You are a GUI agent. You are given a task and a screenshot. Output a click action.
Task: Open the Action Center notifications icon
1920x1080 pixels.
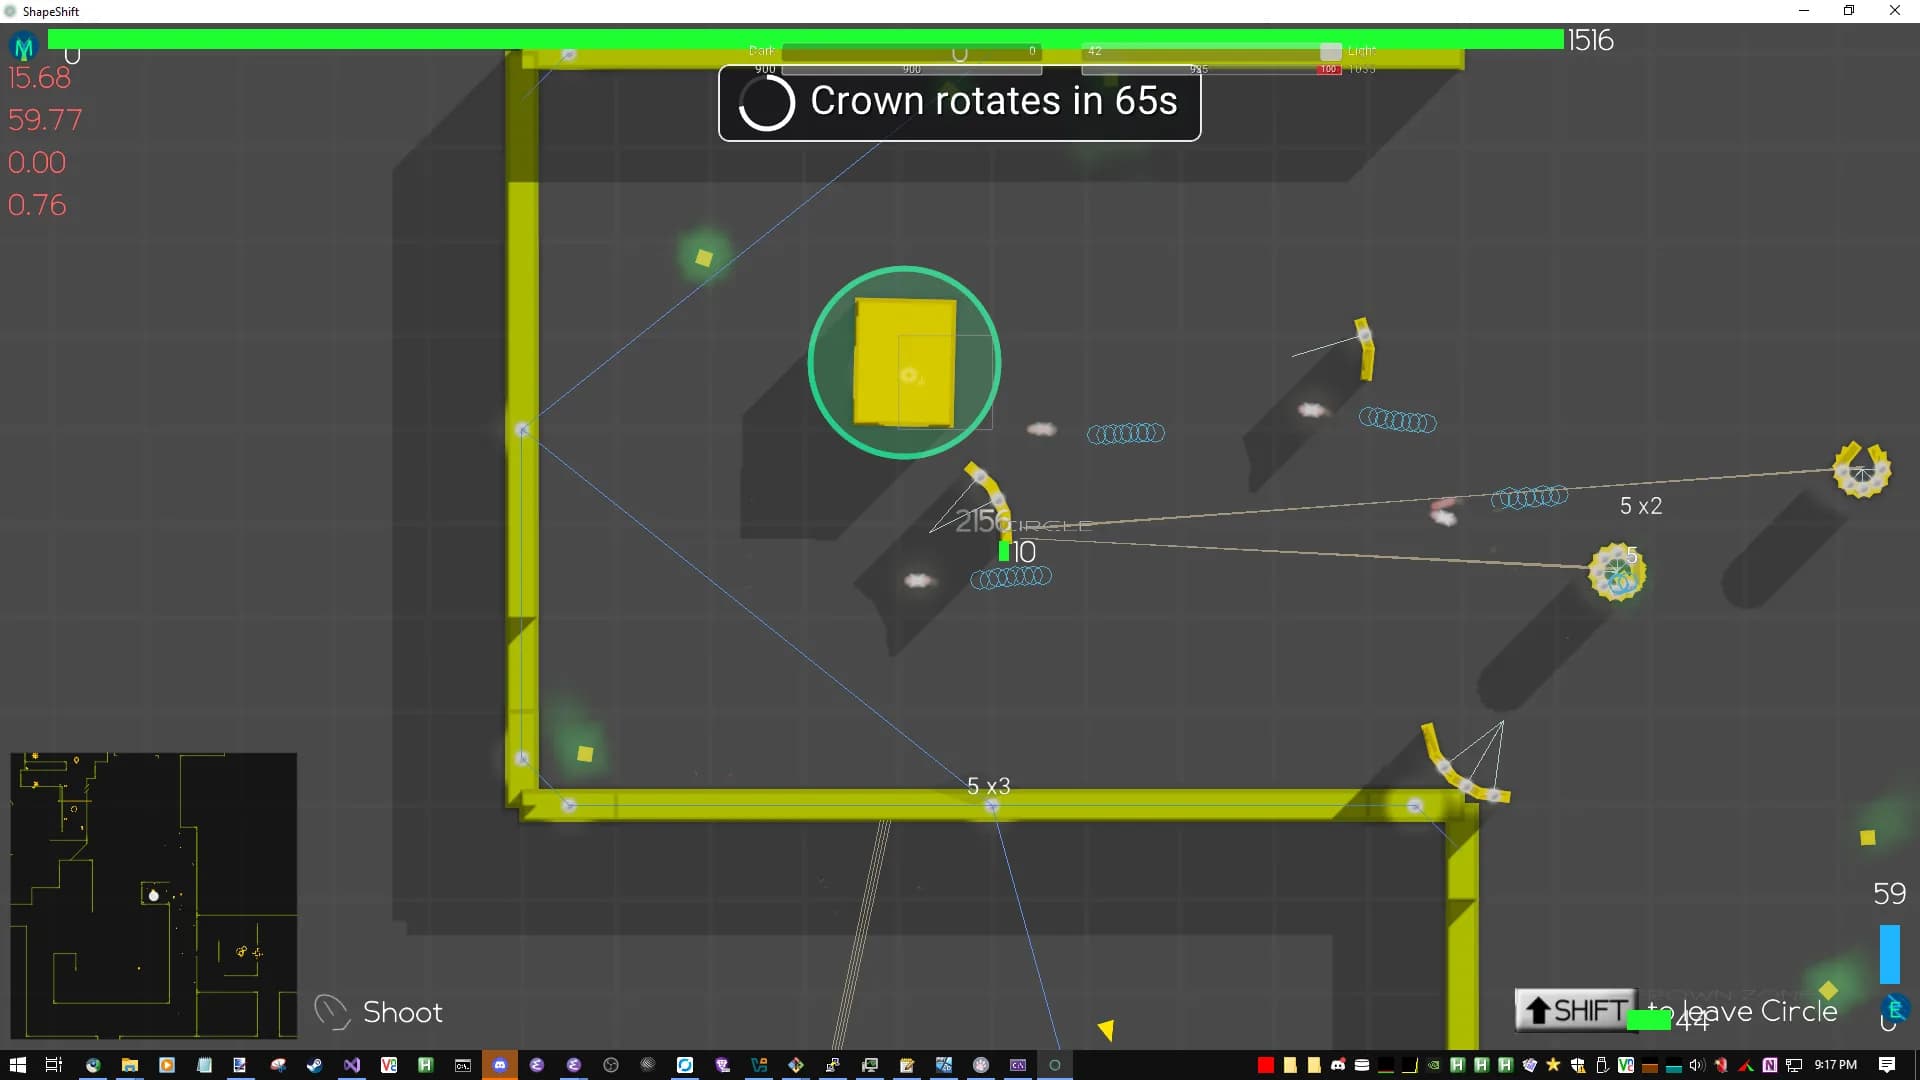tap(1887, 1065)
